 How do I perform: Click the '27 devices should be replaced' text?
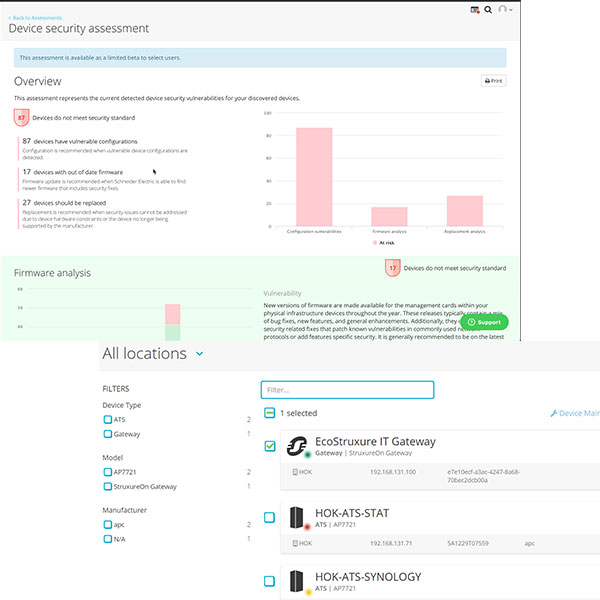point(64,203)
